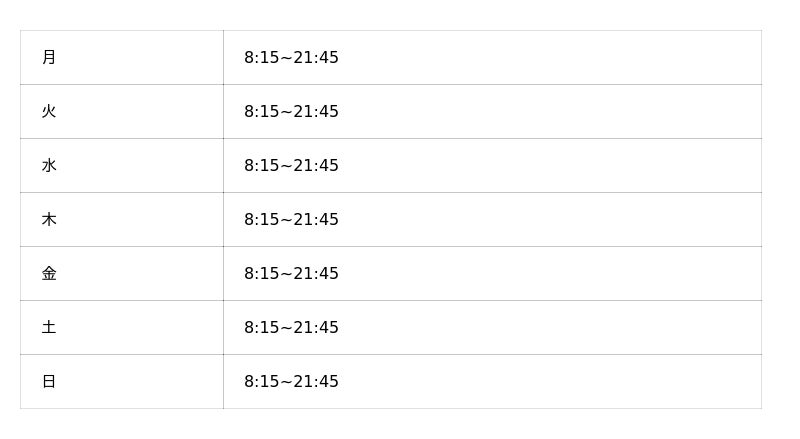The width and height of the screenshot is (800, 439).
Task: Click blank area right of 日 row hours
Action: tap(550, 382)
